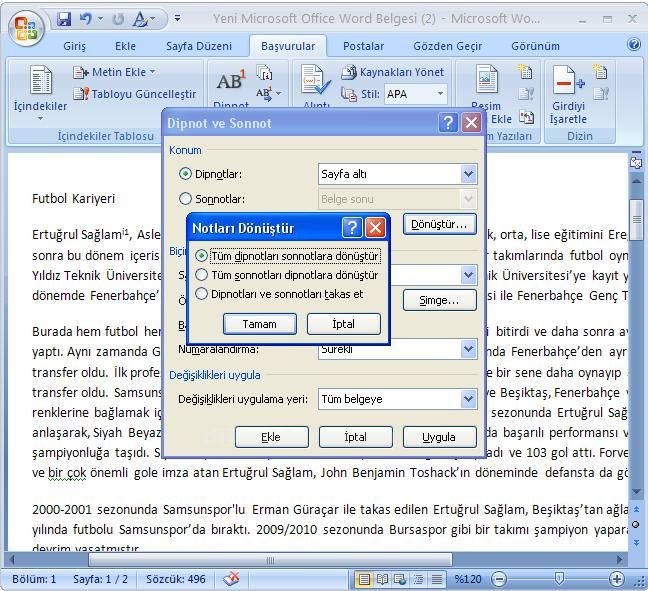The image size is (648, 591).
Task: Click the zoom in plus button
Action: [617, 579]
